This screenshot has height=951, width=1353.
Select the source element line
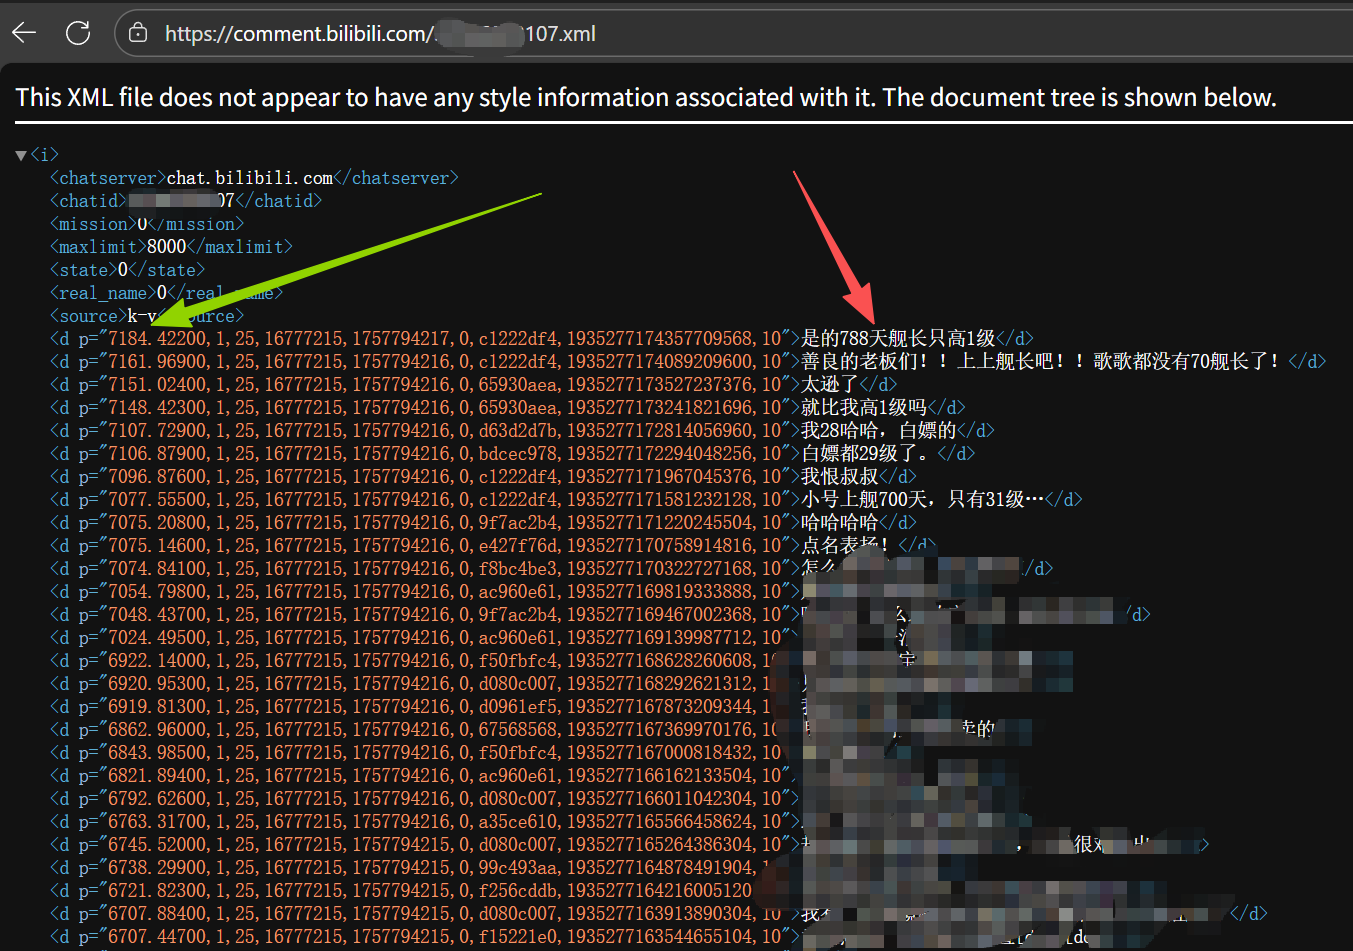147,316
